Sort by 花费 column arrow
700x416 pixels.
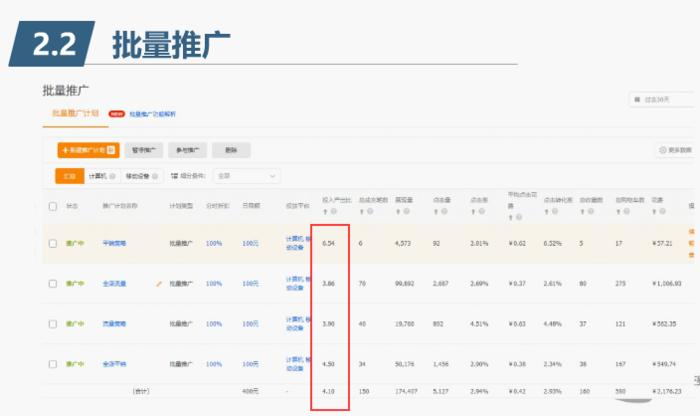point(654,212)
